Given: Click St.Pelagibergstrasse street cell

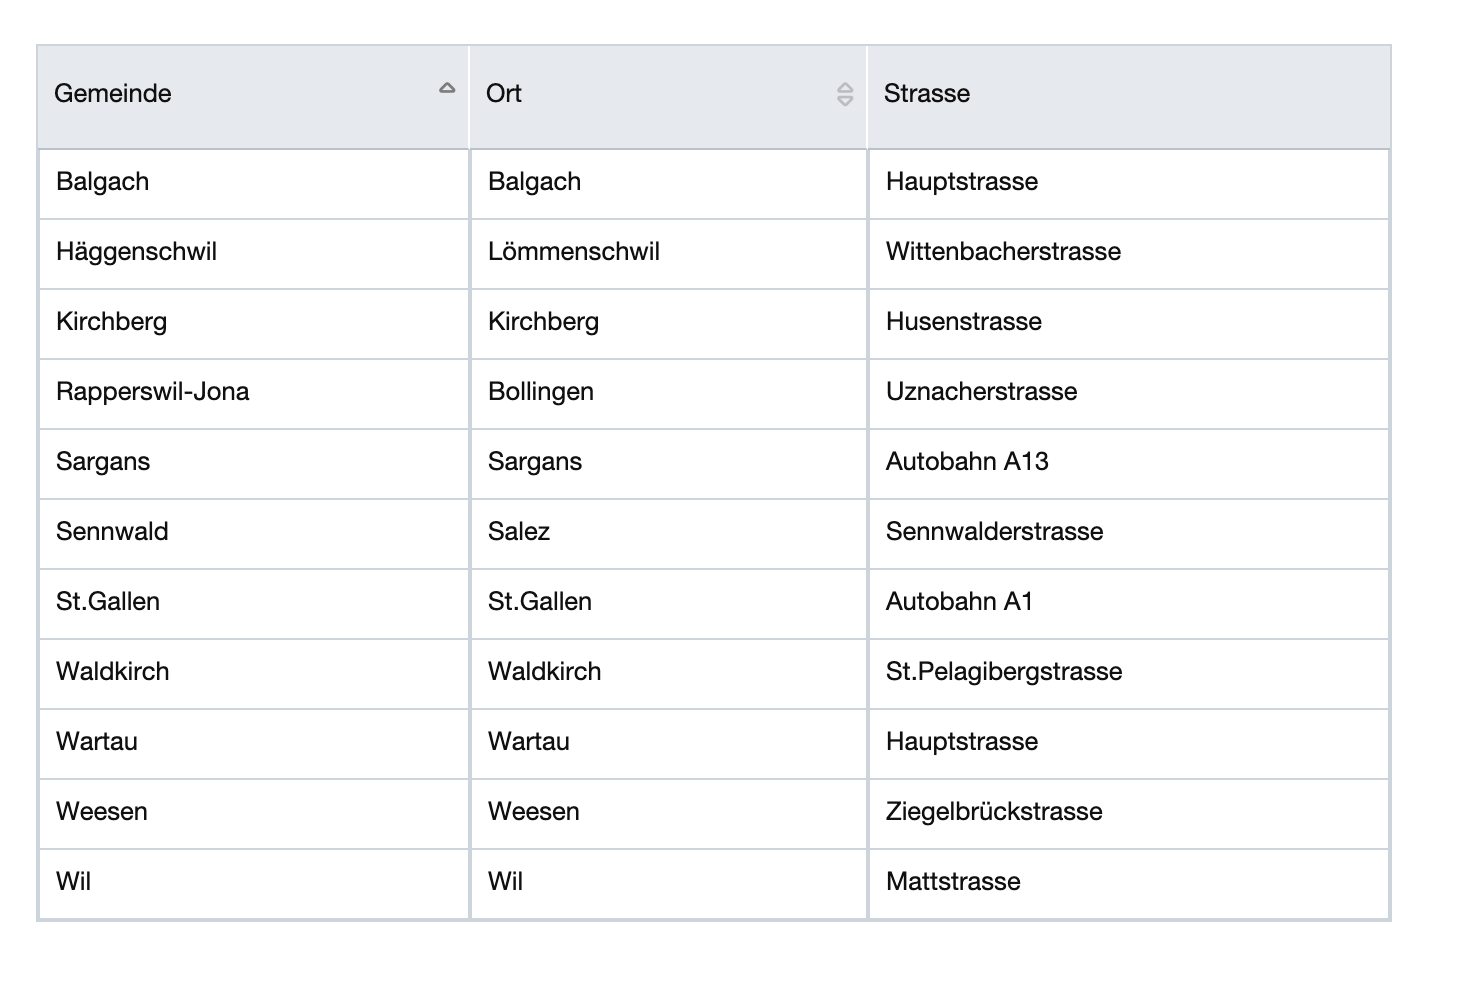Looking at the screenshot, I should click(1004, 672).
